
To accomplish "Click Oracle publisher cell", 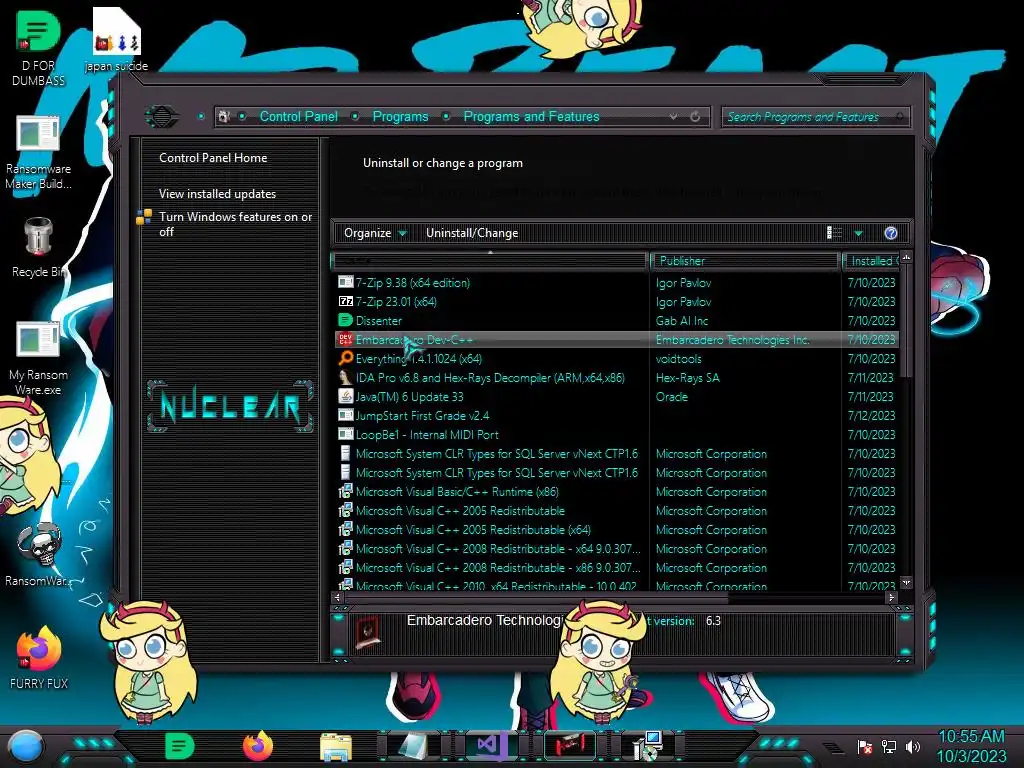I will (x=671, y=396).
